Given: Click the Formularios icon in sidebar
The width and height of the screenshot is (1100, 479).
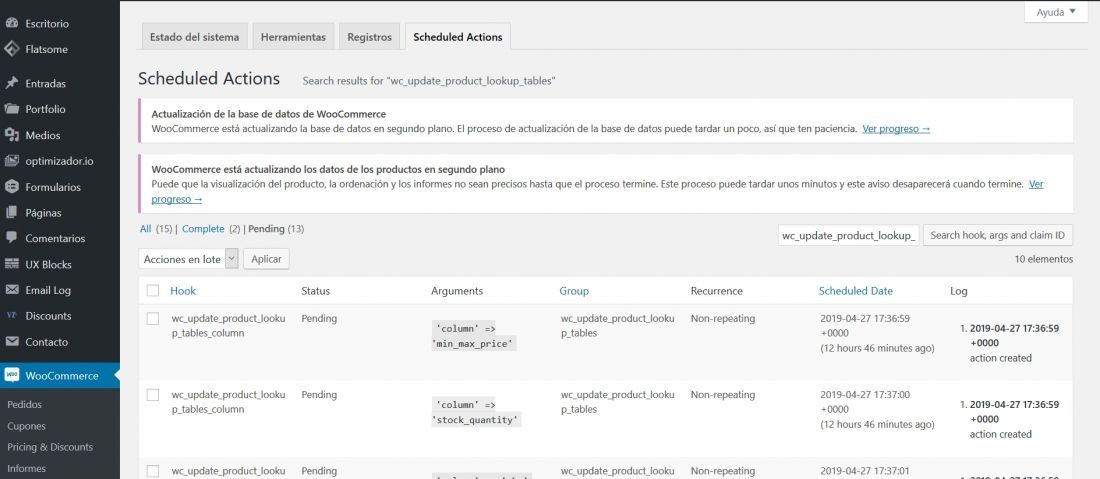Looking at the screenshot, I should pos(11,187).
